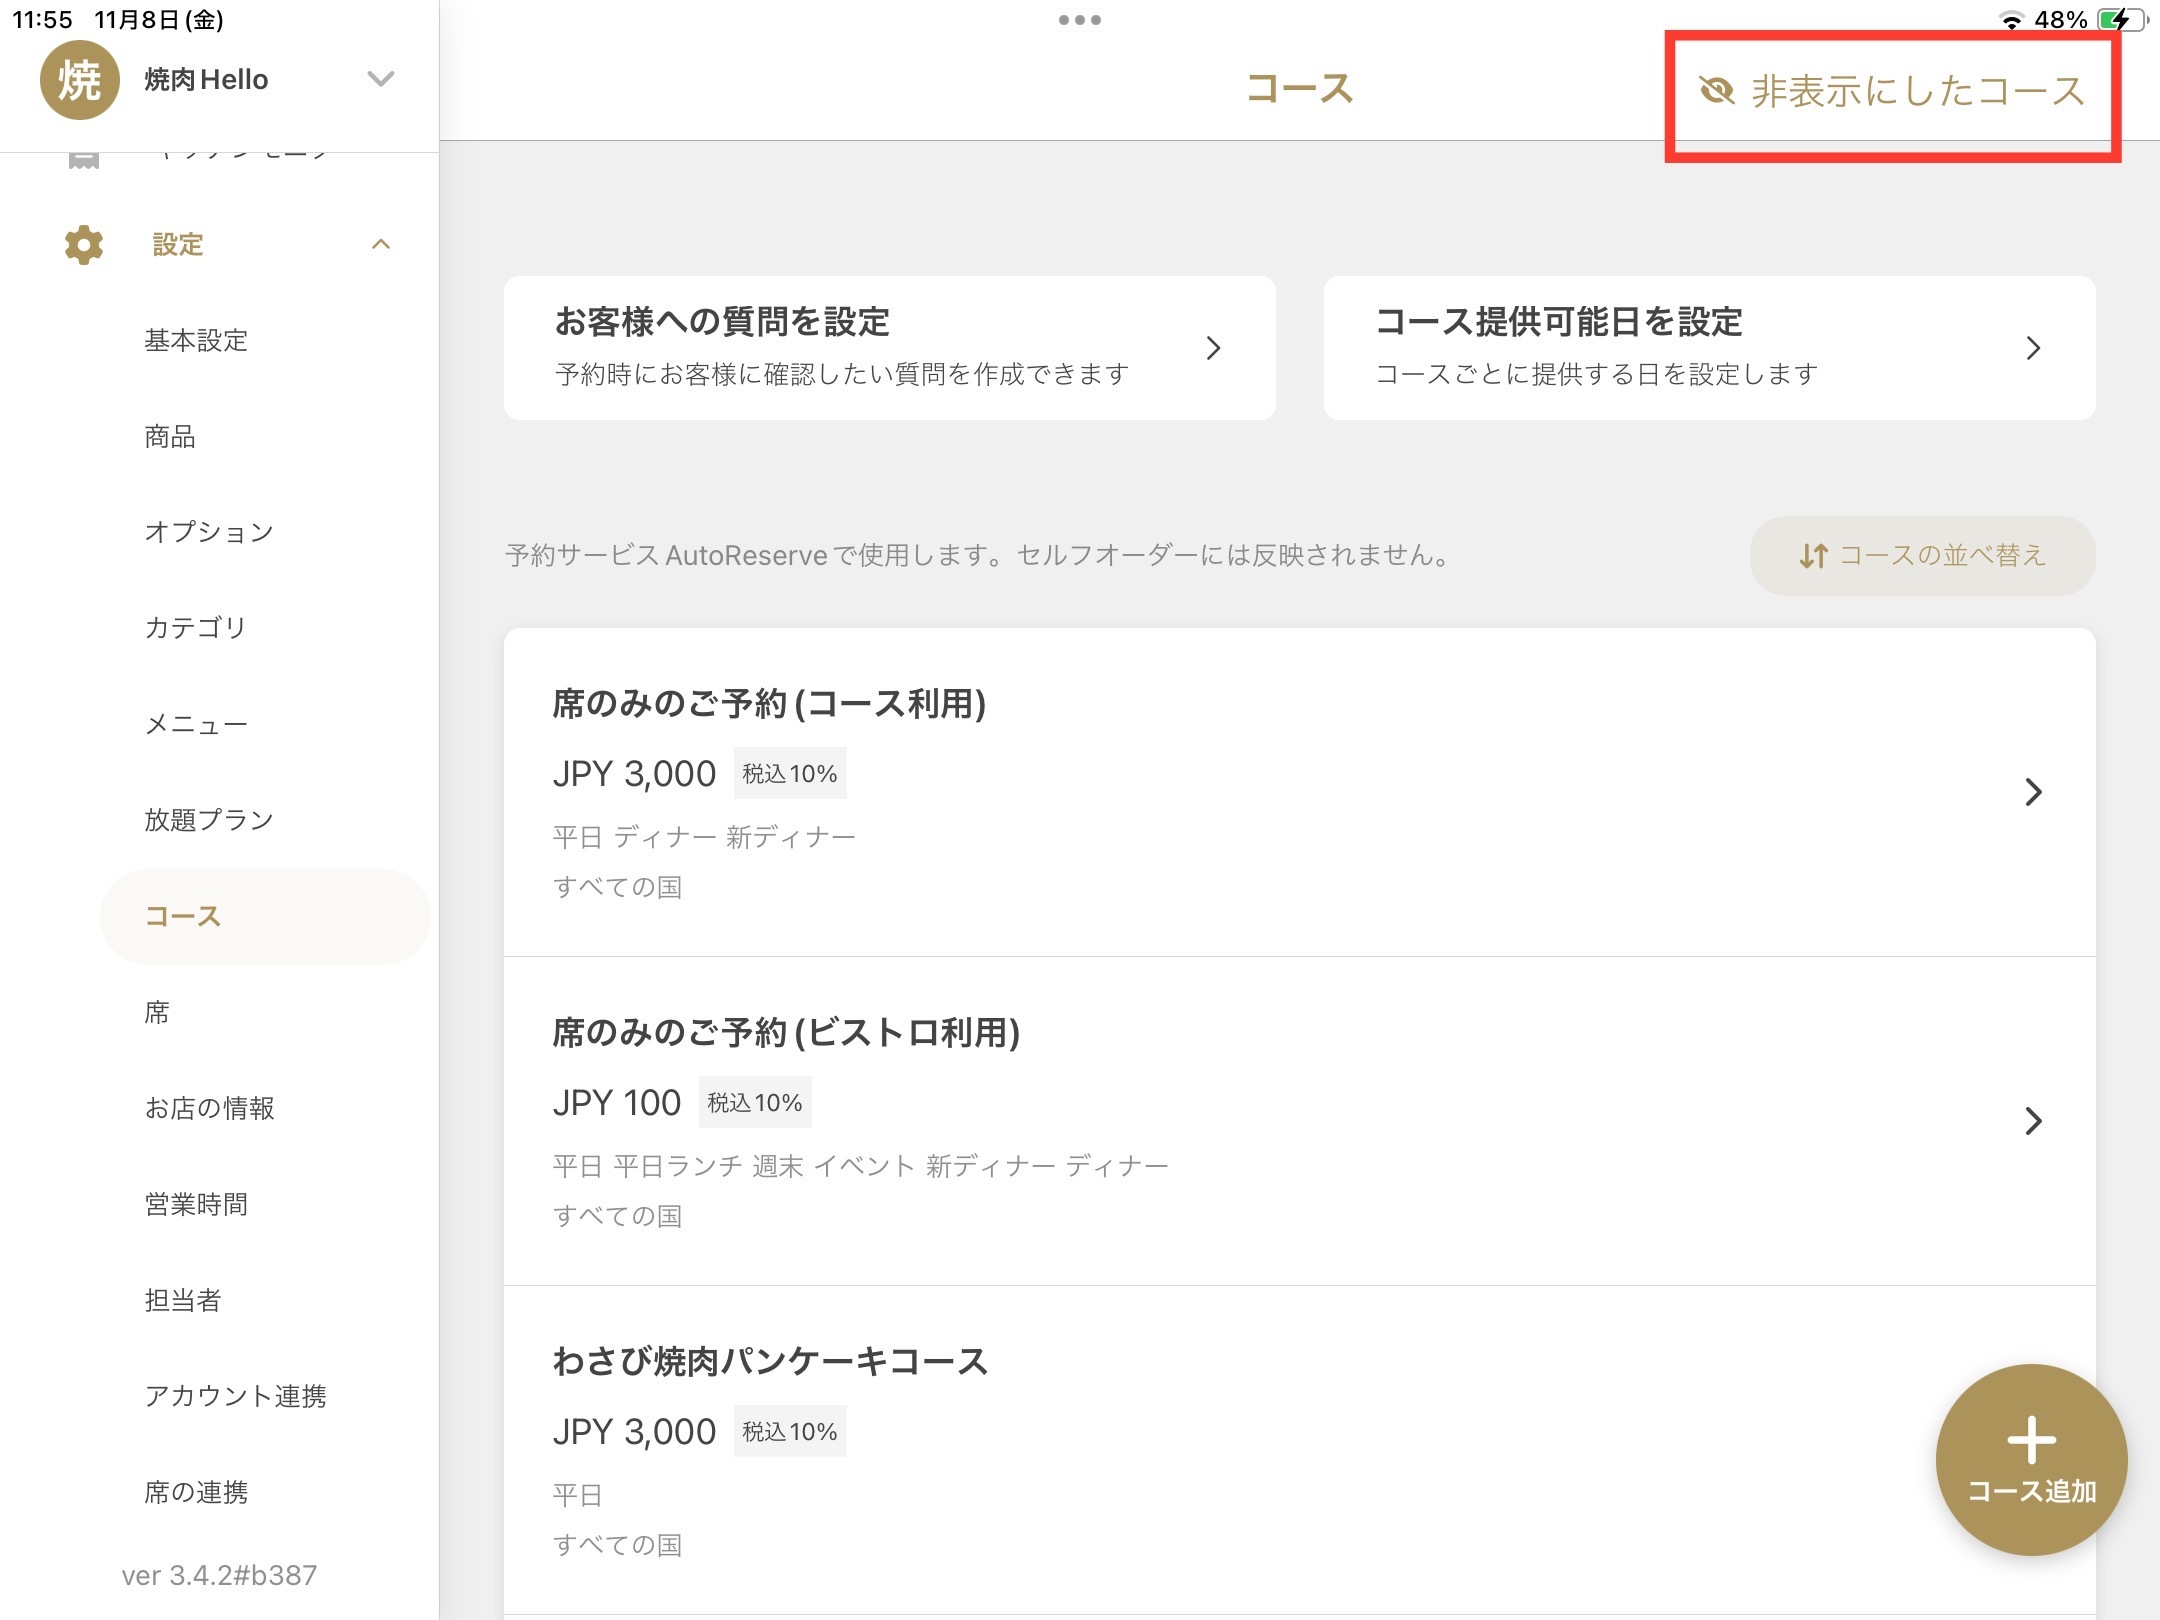Expand the 焼肉 Hello store dropdown
Screen dimensions: 2160x1620
pos(380,79)
